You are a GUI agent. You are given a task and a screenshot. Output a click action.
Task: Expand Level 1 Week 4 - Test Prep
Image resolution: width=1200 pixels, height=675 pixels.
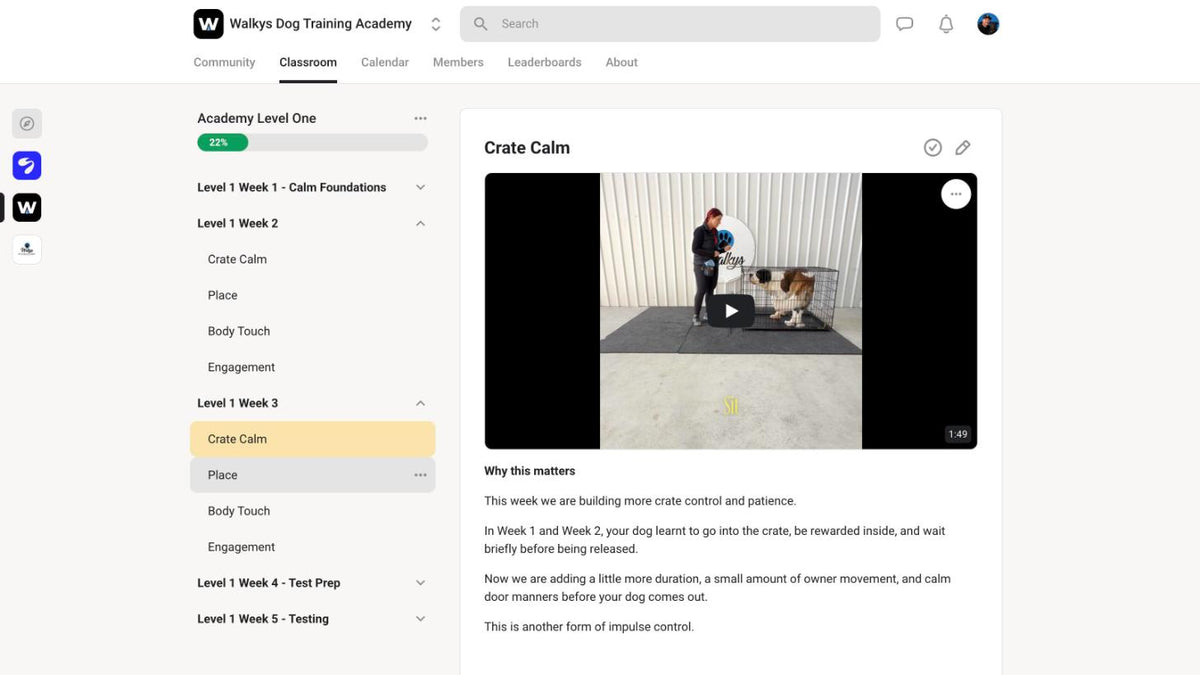tap(313, 583)
